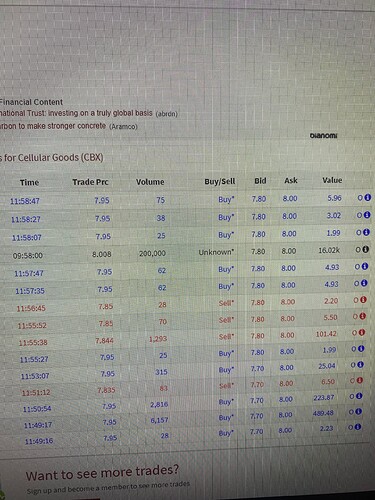Click the Time column header
The image size is (375, 500).
pyautogui.click(x=29, y=182)
